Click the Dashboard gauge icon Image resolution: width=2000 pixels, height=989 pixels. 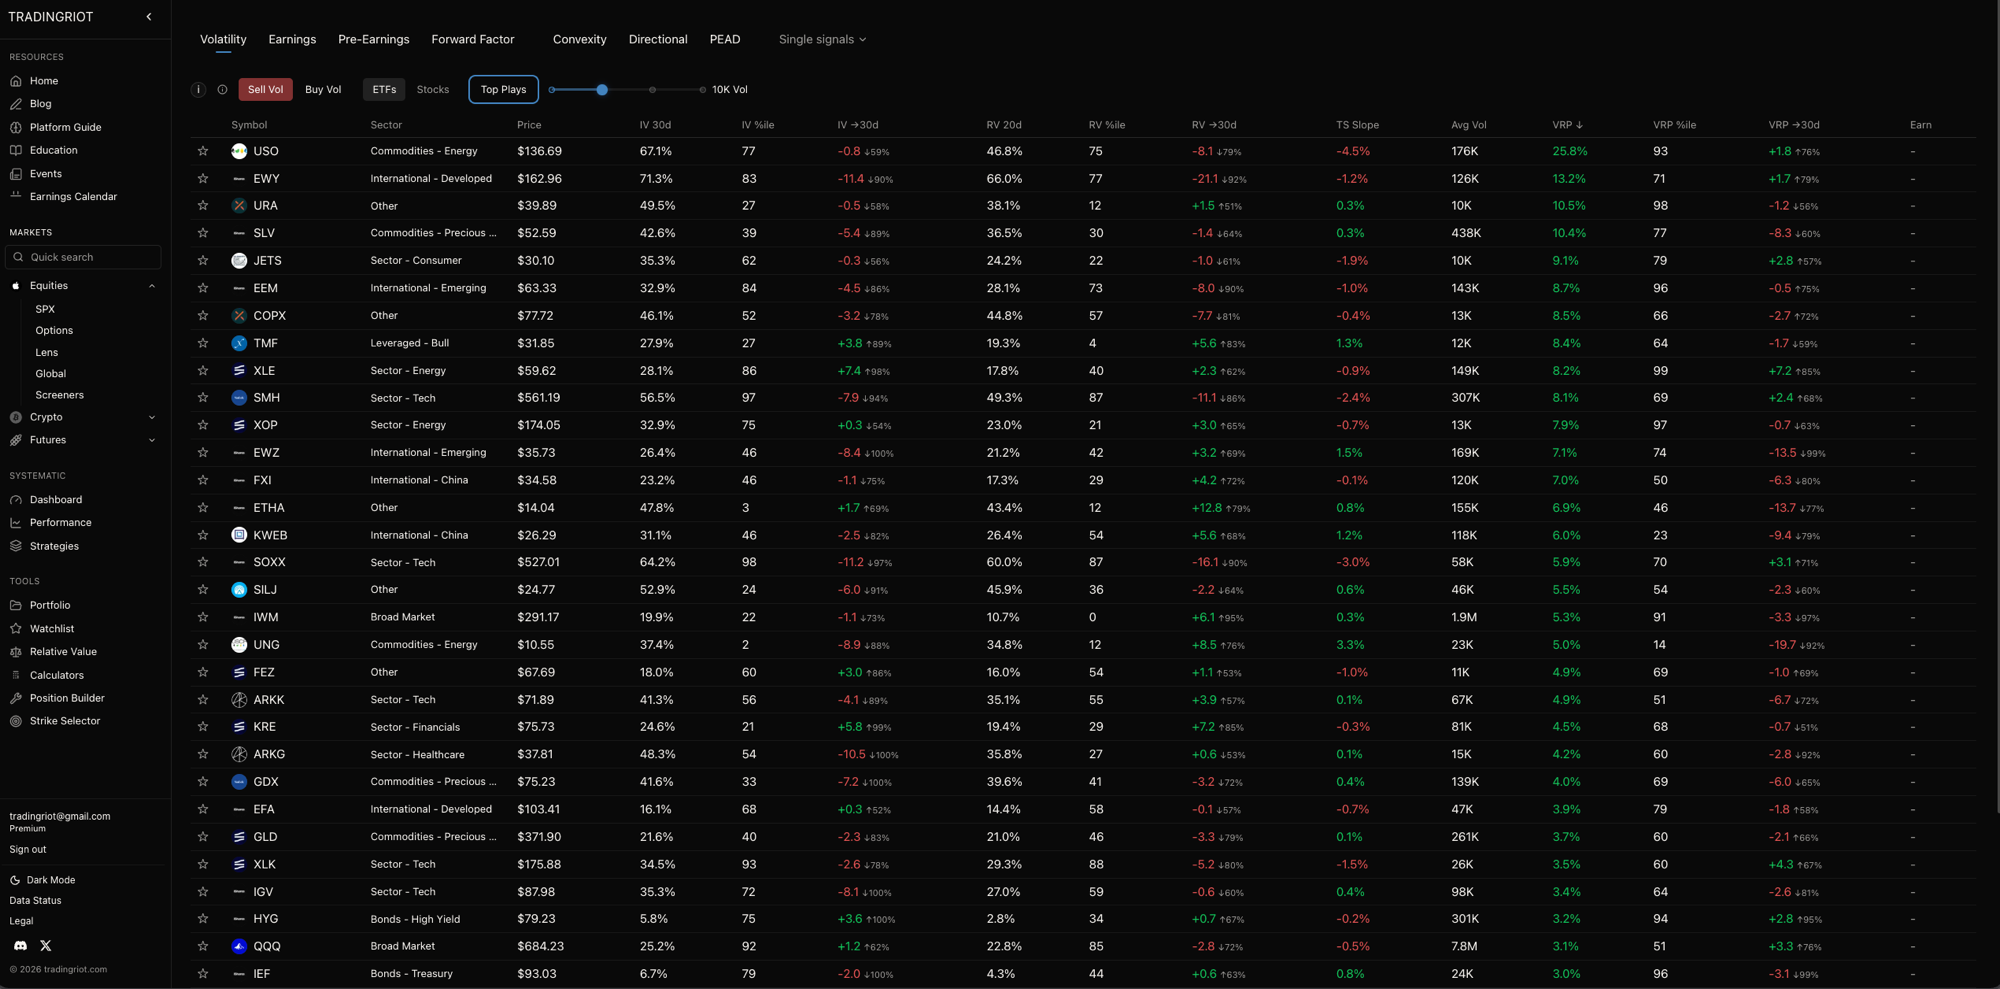16,500
